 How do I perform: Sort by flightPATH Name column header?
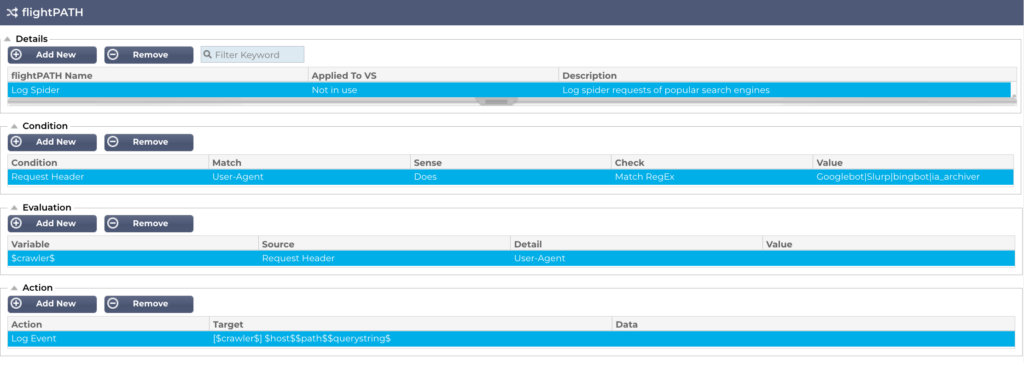[x=157, y=76]
